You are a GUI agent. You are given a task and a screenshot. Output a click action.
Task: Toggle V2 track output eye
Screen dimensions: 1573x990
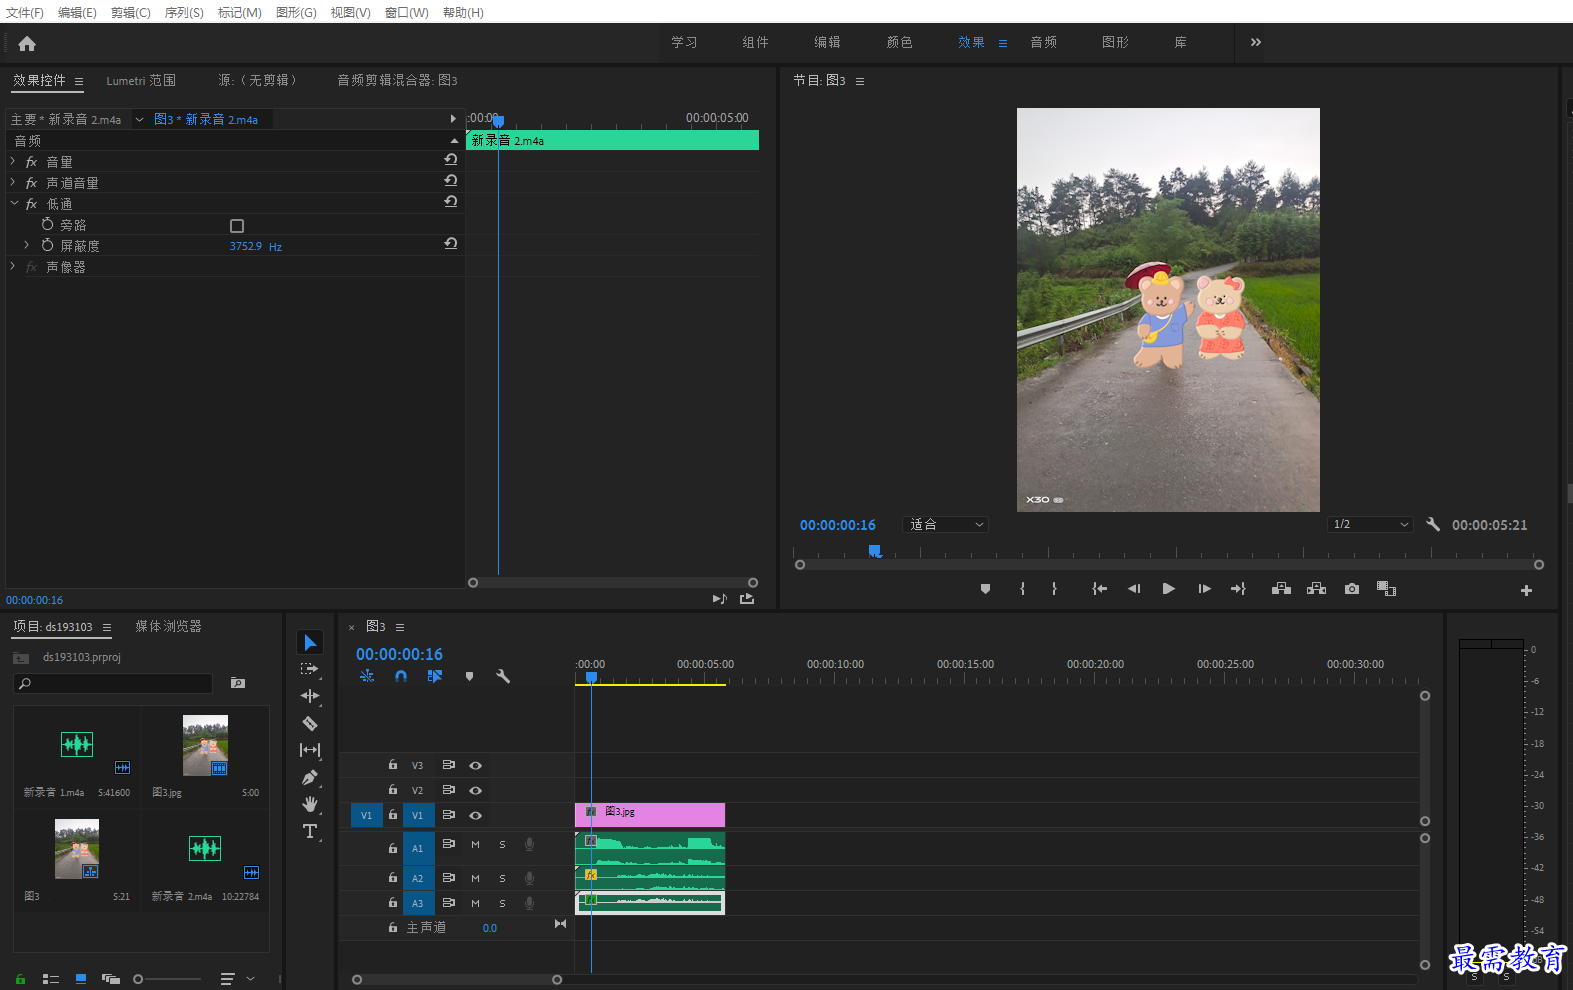(476, 791)
